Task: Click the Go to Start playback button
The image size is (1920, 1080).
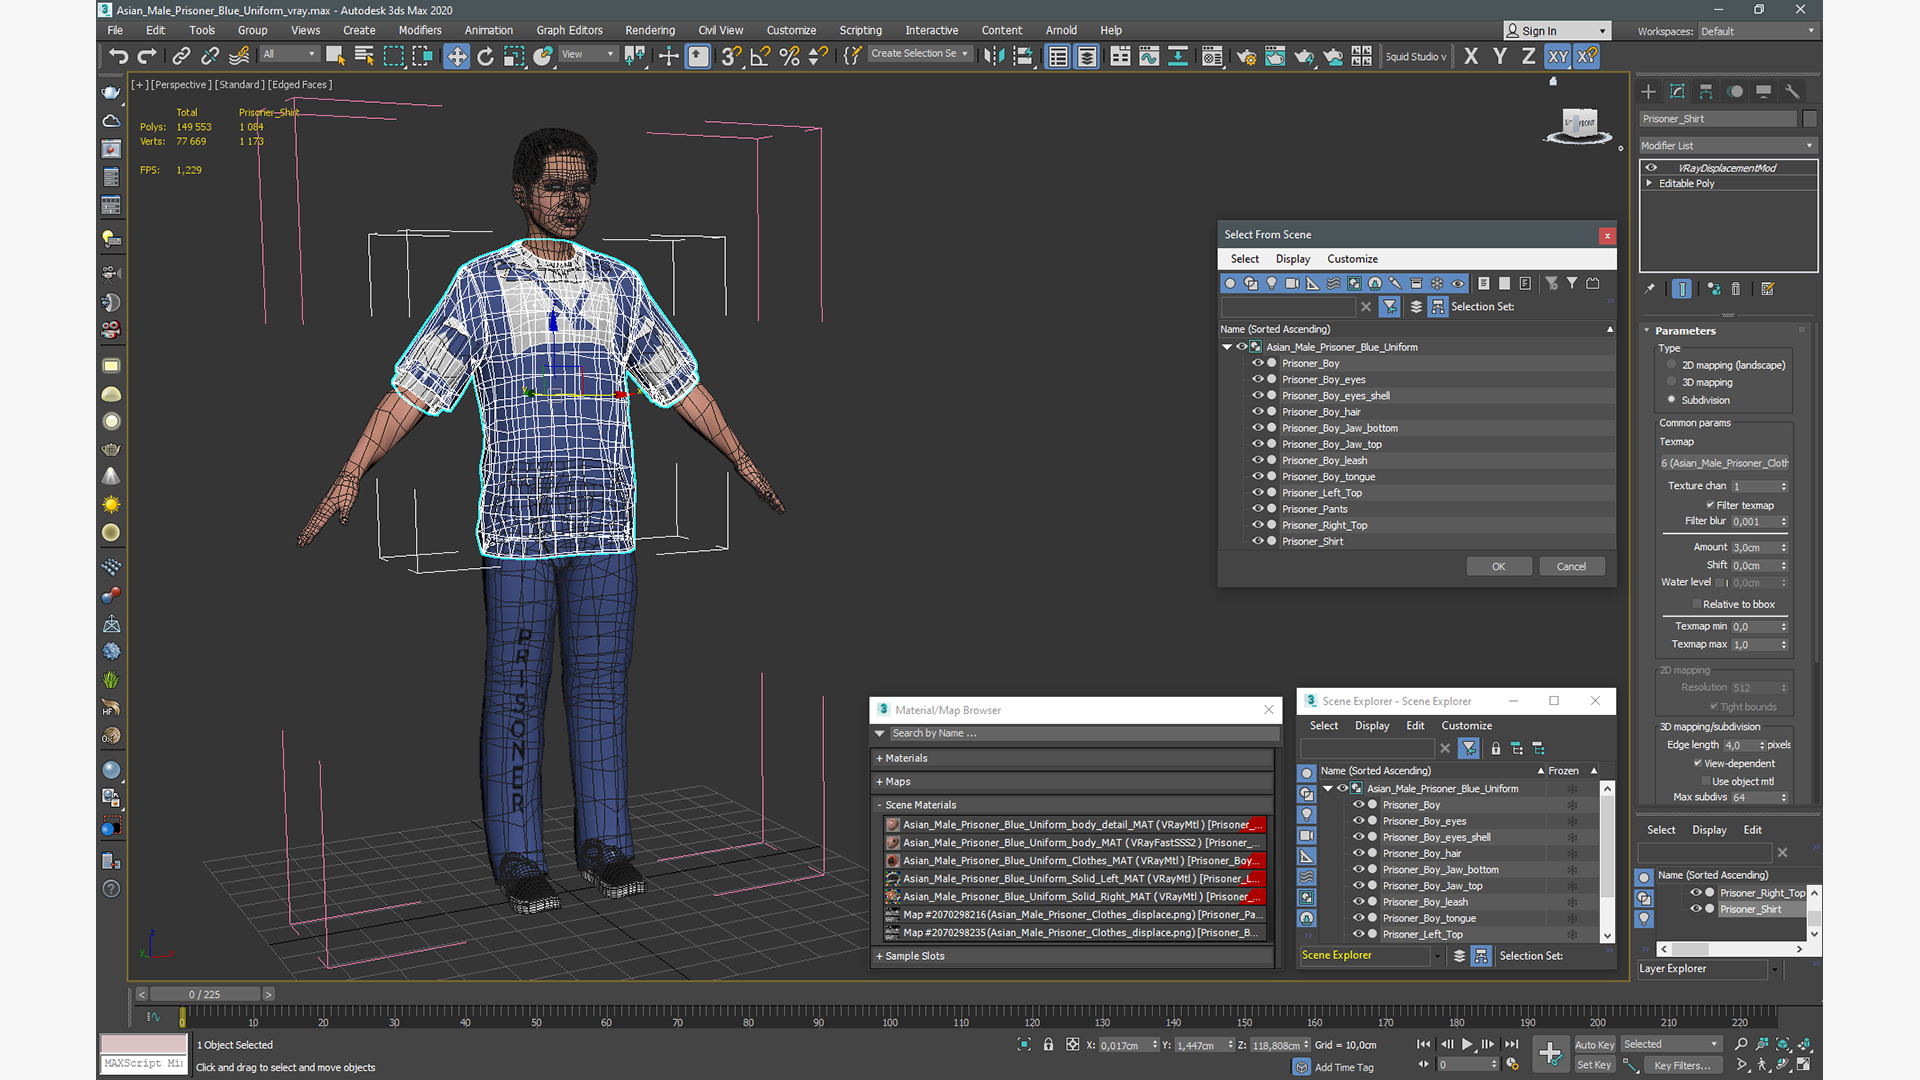Action: (x=1423, y=1044)
